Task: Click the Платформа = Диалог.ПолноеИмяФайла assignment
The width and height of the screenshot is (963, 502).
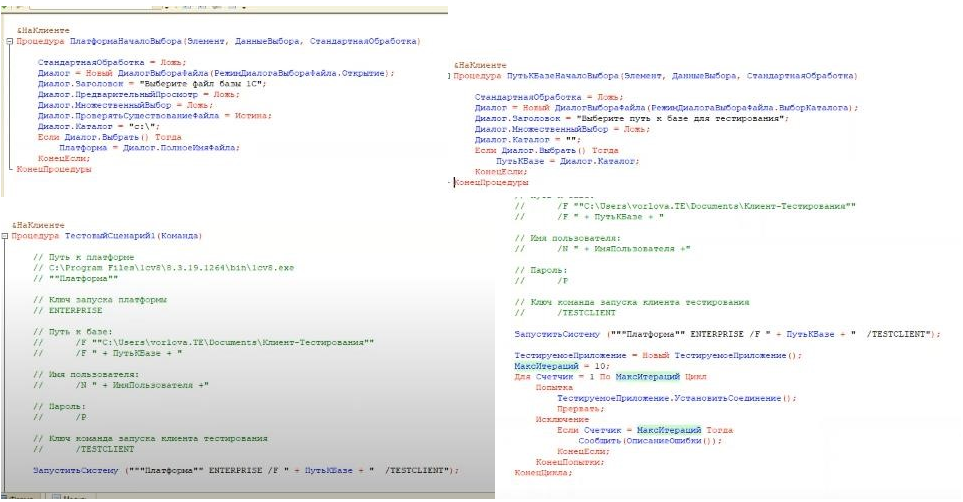Action: pyautogui.click(x=149, y=147)
